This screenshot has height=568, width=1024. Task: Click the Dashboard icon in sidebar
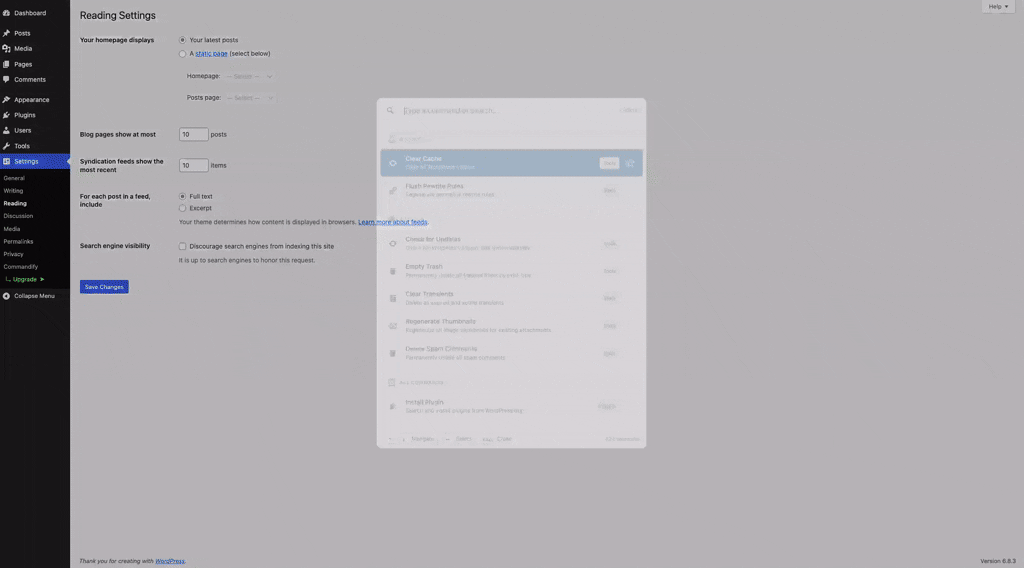point(7,13)
